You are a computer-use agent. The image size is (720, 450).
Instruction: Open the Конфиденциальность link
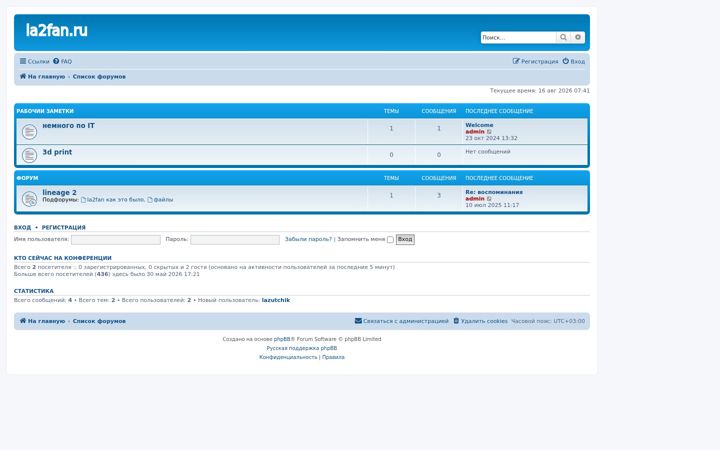tap(288, 357)
